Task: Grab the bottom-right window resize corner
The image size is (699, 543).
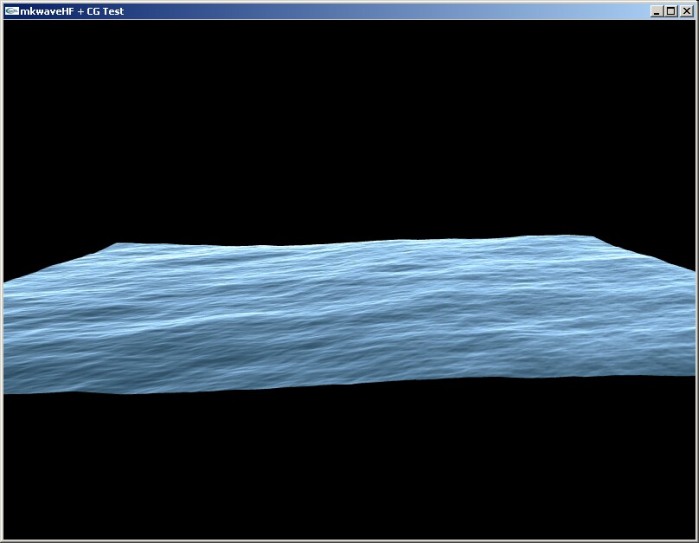Action: tap(695, 539)
